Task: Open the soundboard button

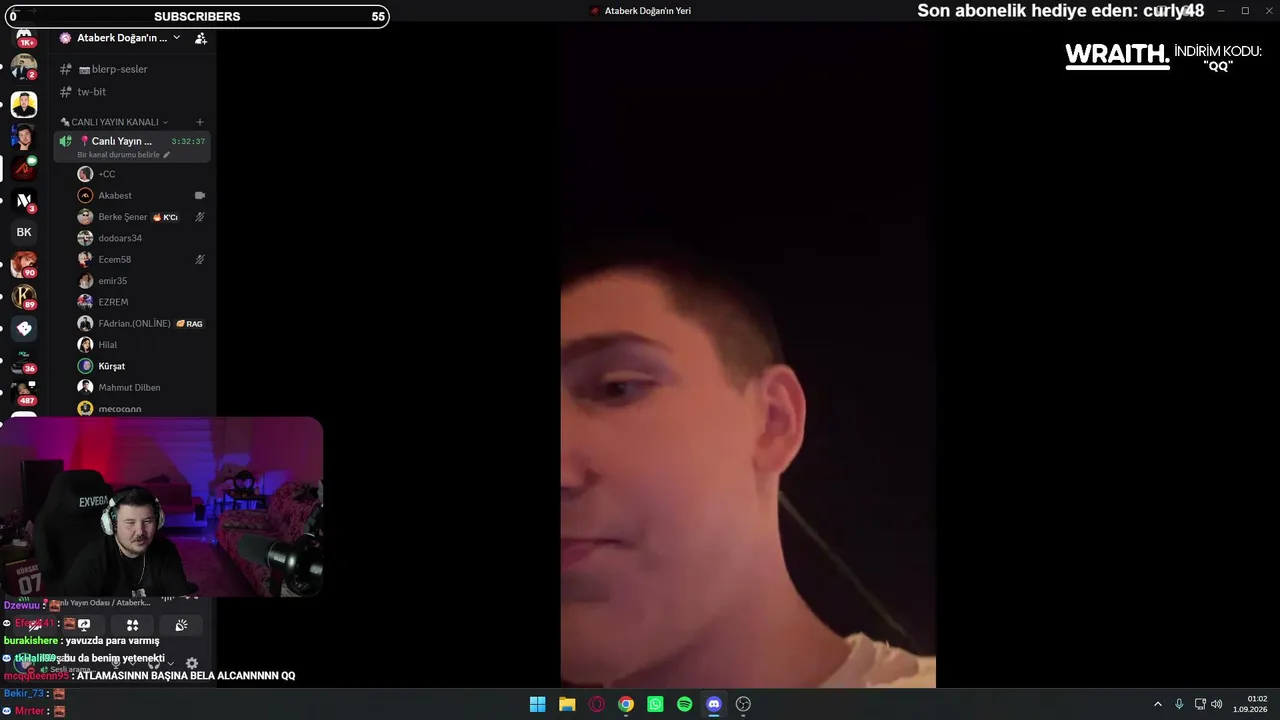Action: (181, 625)
